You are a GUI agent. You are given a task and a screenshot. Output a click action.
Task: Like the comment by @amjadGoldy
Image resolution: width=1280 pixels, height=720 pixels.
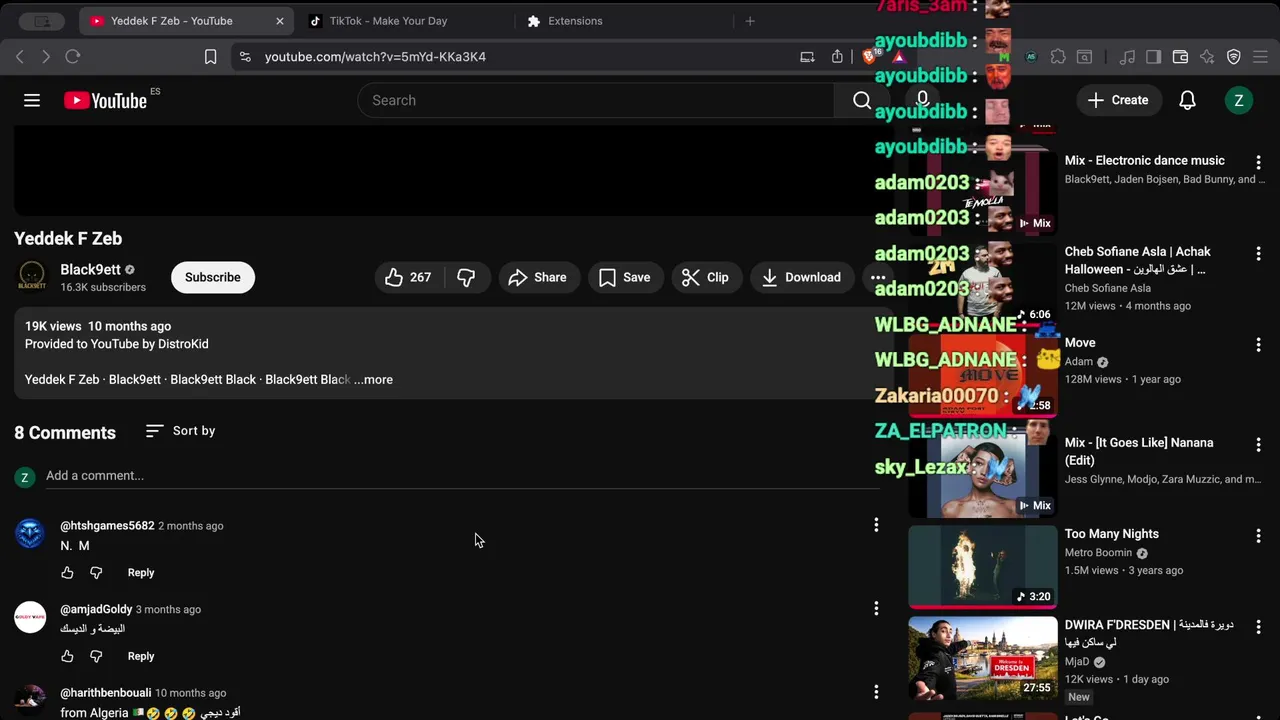[x=67, y=657]
